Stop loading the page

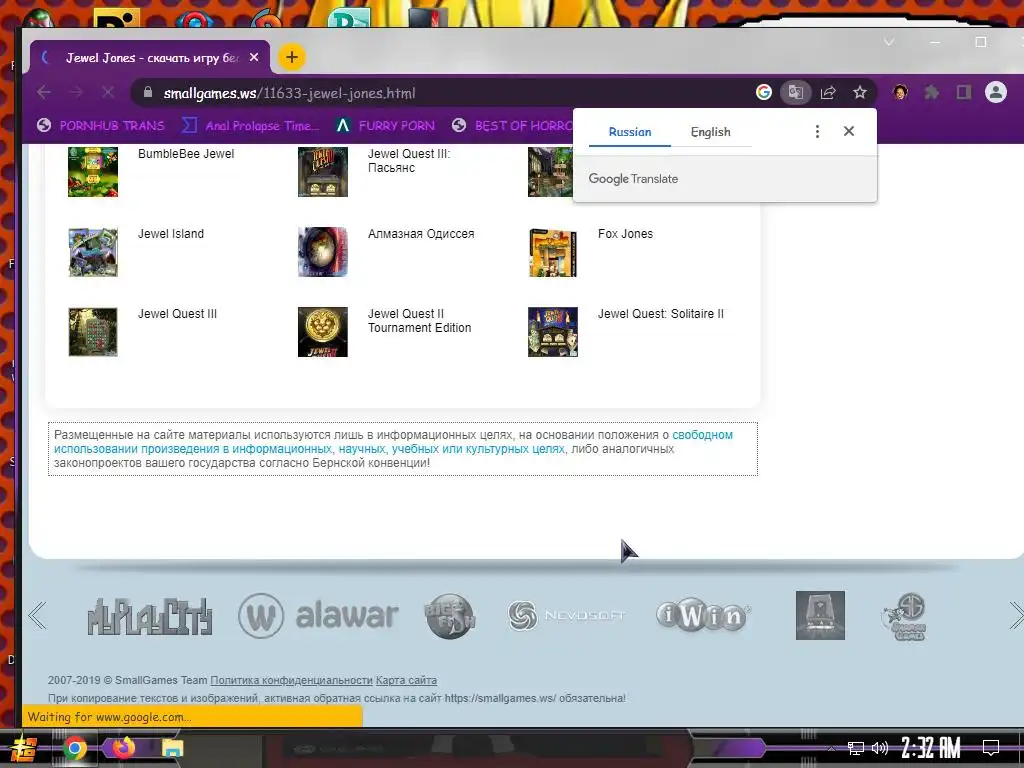coord(108,93)
